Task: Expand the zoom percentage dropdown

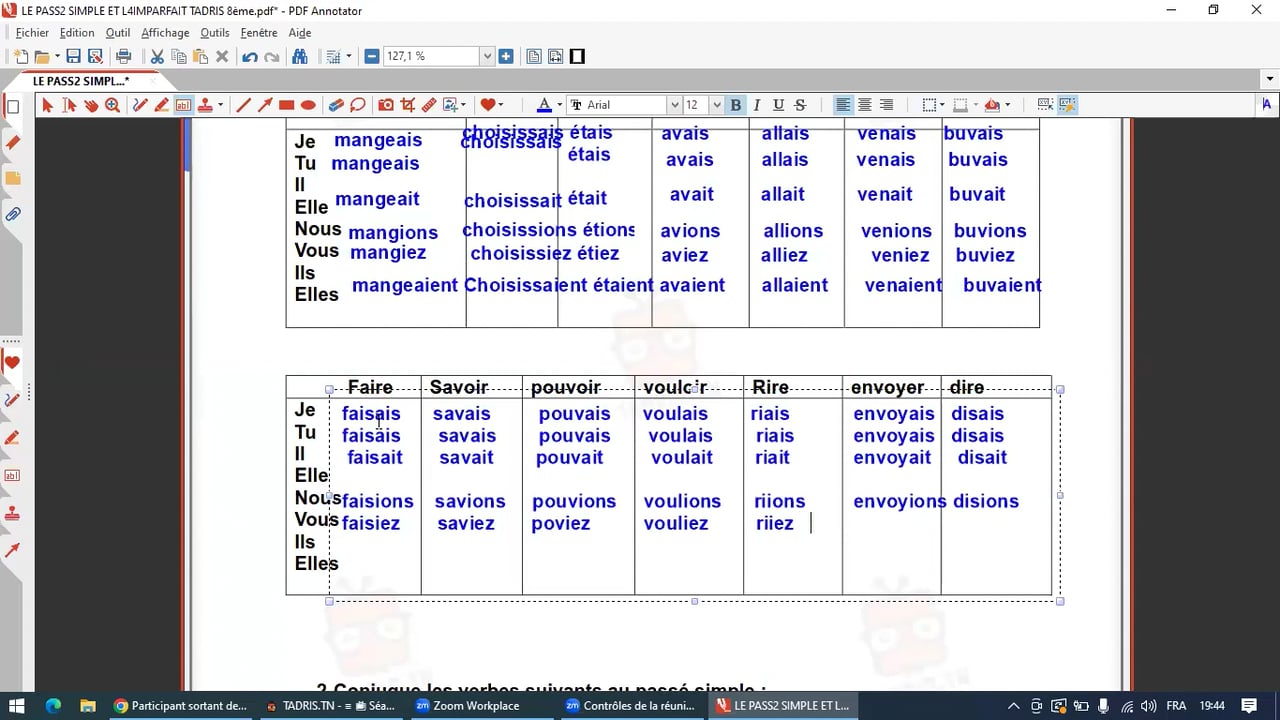Action: (x=488, y=57)
